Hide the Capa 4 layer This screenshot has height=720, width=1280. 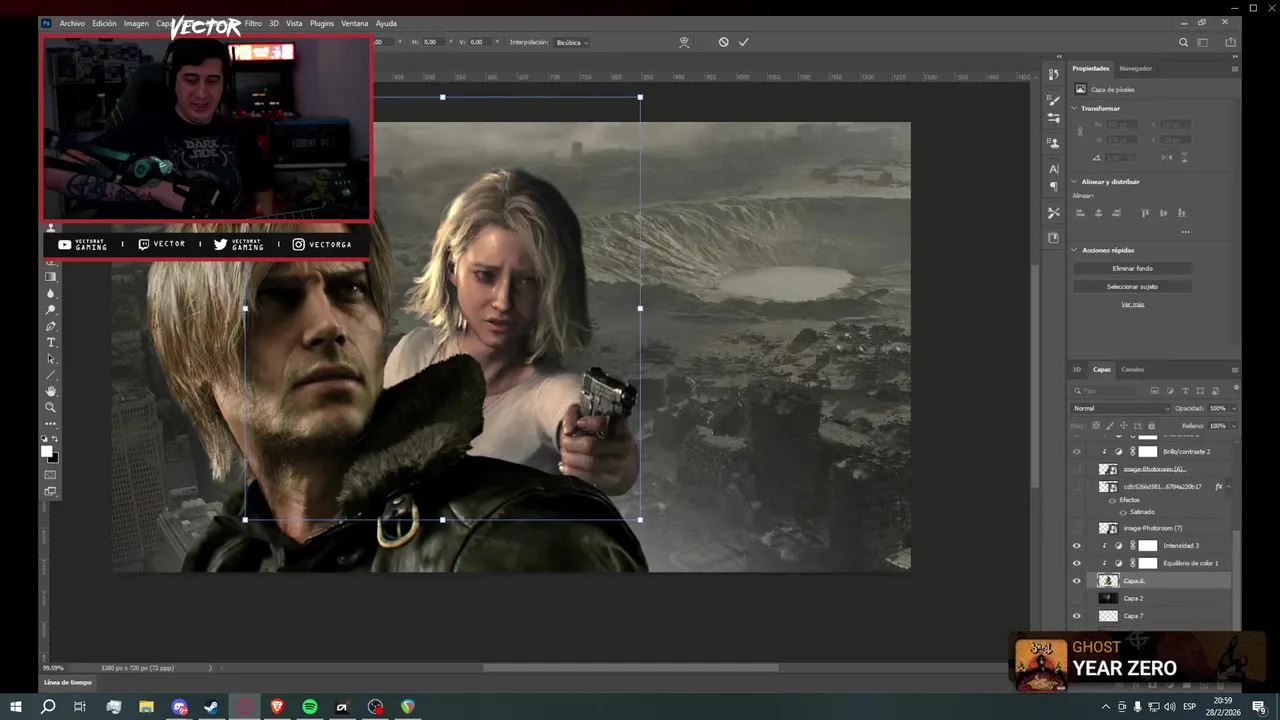[1077, 581]
